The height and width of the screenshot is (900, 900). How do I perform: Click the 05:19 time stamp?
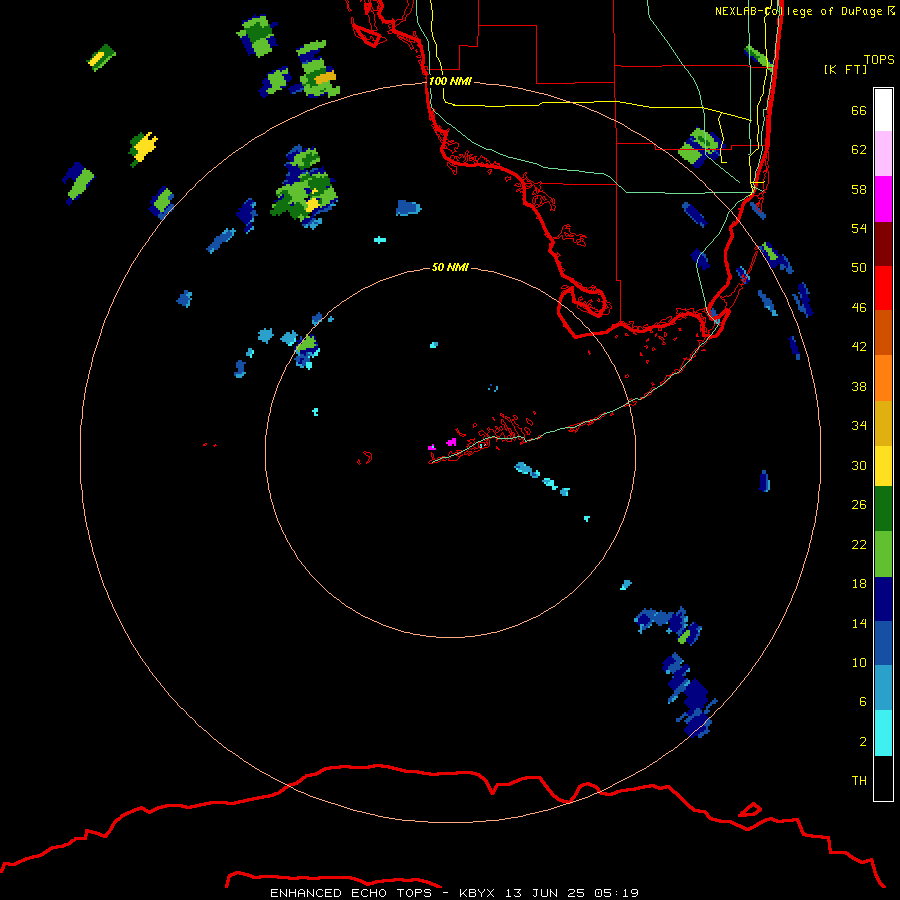tap(617, 893)
